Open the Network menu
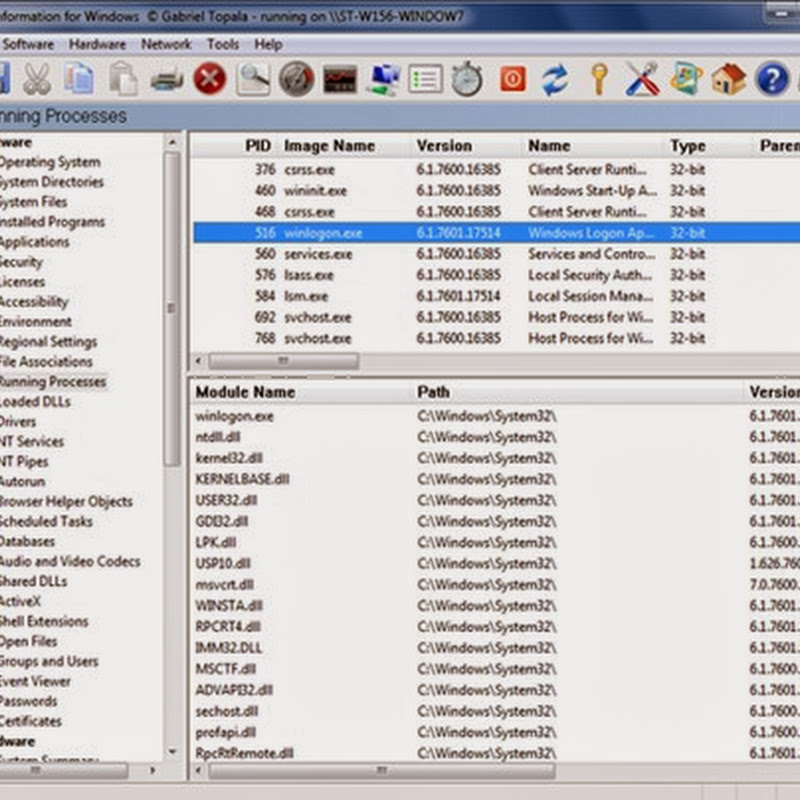Image resolution: width=800 pixels, height=800 pixels. click(x=166, y=44)
